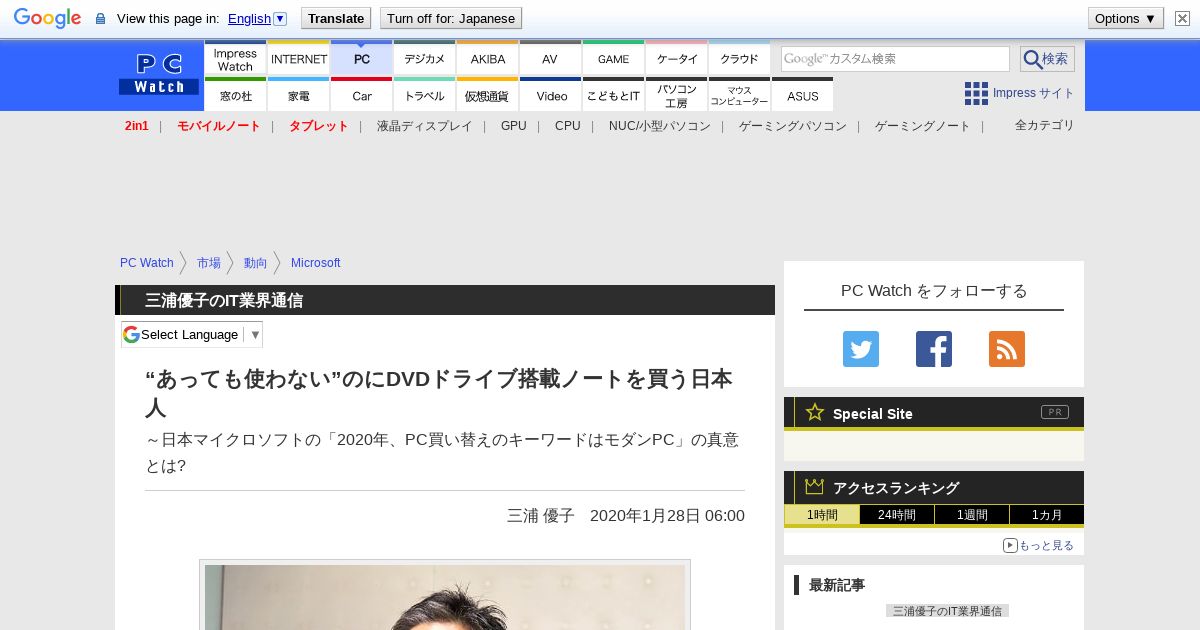
Task: Select the highlighted PC site tab
Action: (362, 59)
